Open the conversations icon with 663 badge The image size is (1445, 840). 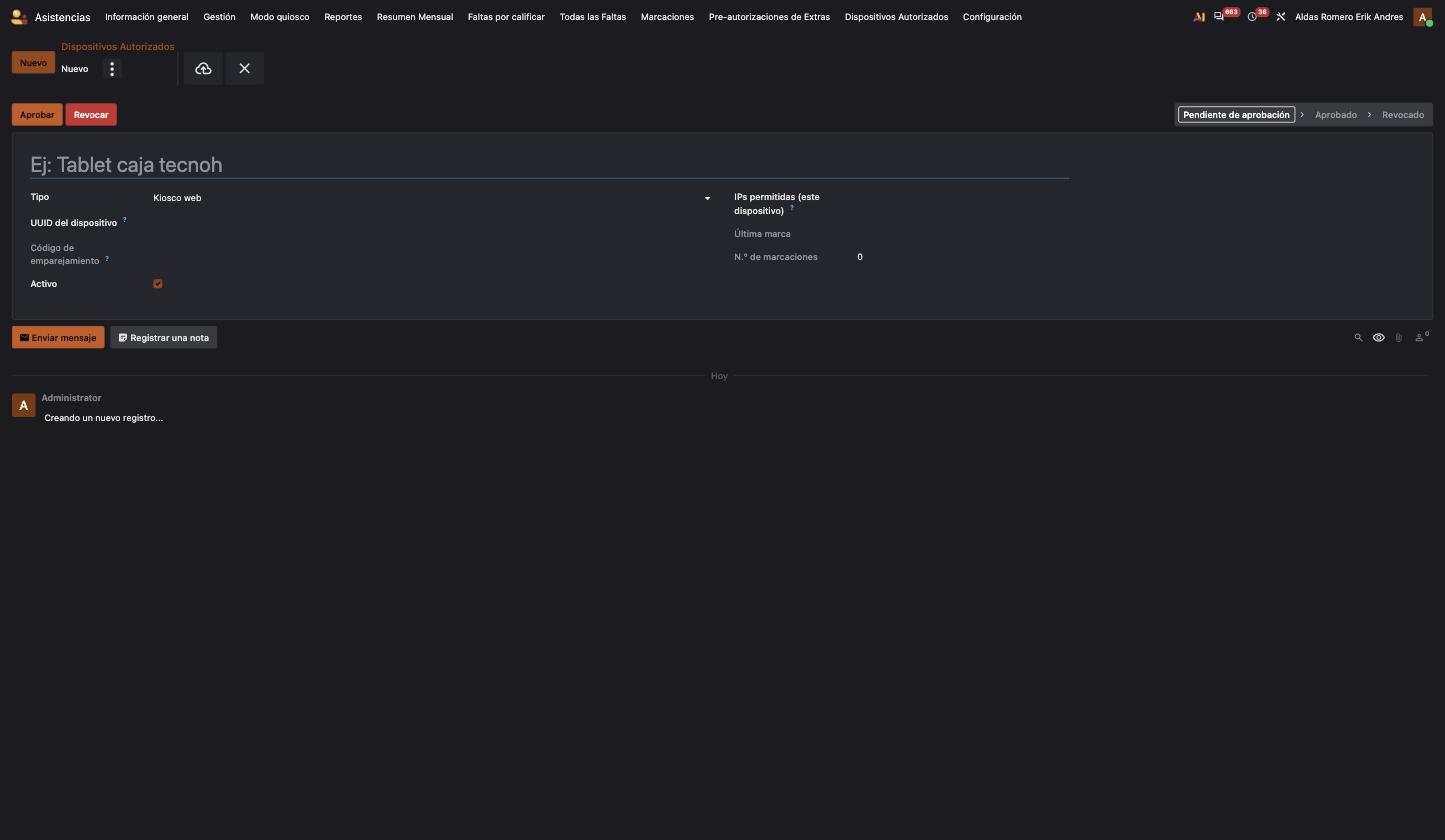(1219, 17)
